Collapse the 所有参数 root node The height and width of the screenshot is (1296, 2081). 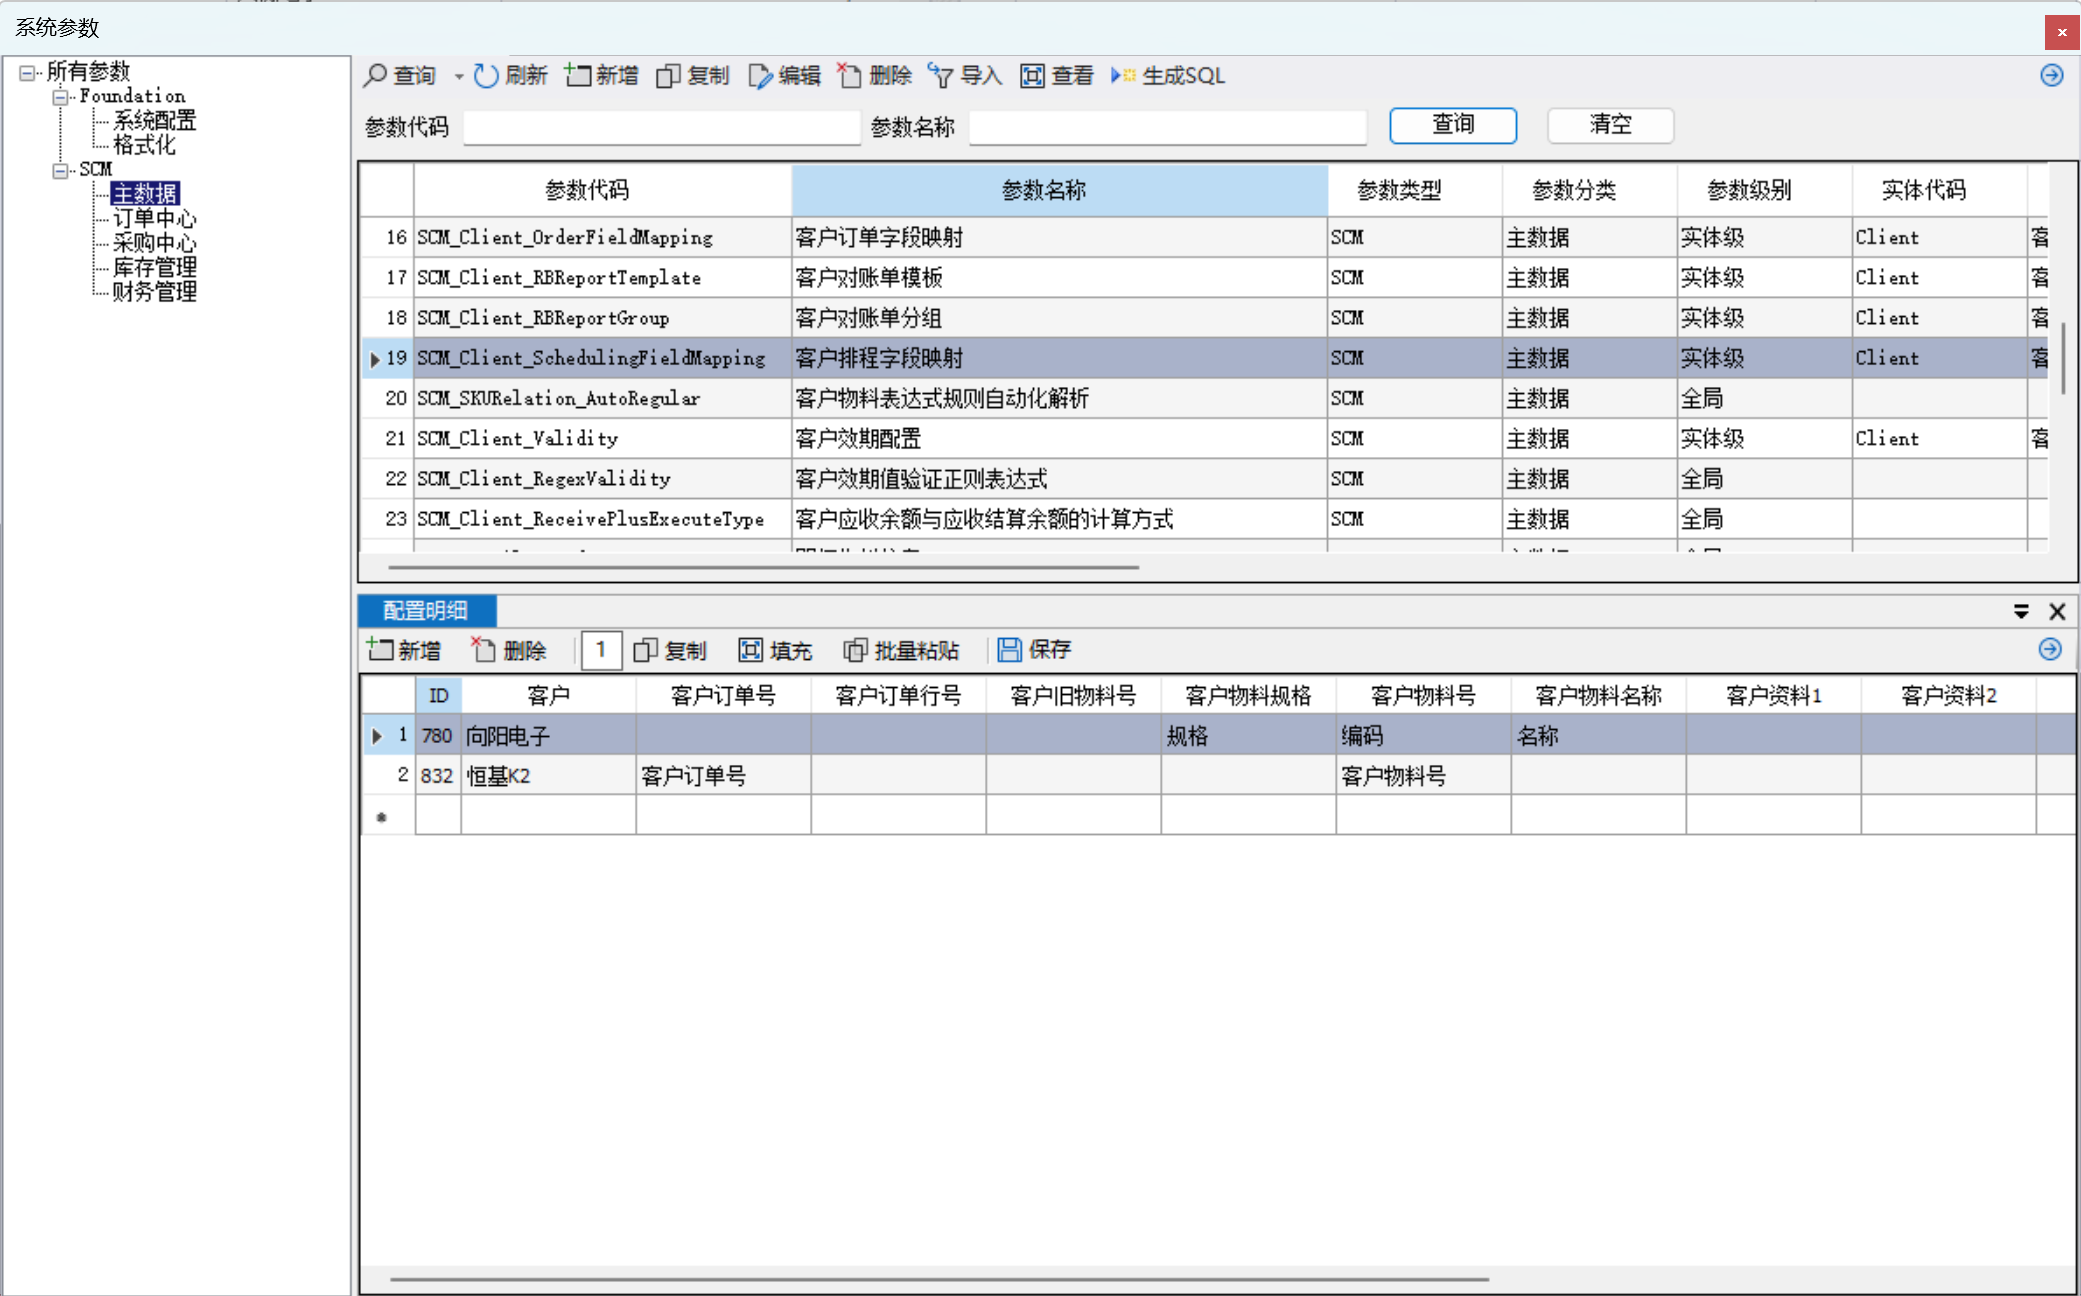point(27,72)
